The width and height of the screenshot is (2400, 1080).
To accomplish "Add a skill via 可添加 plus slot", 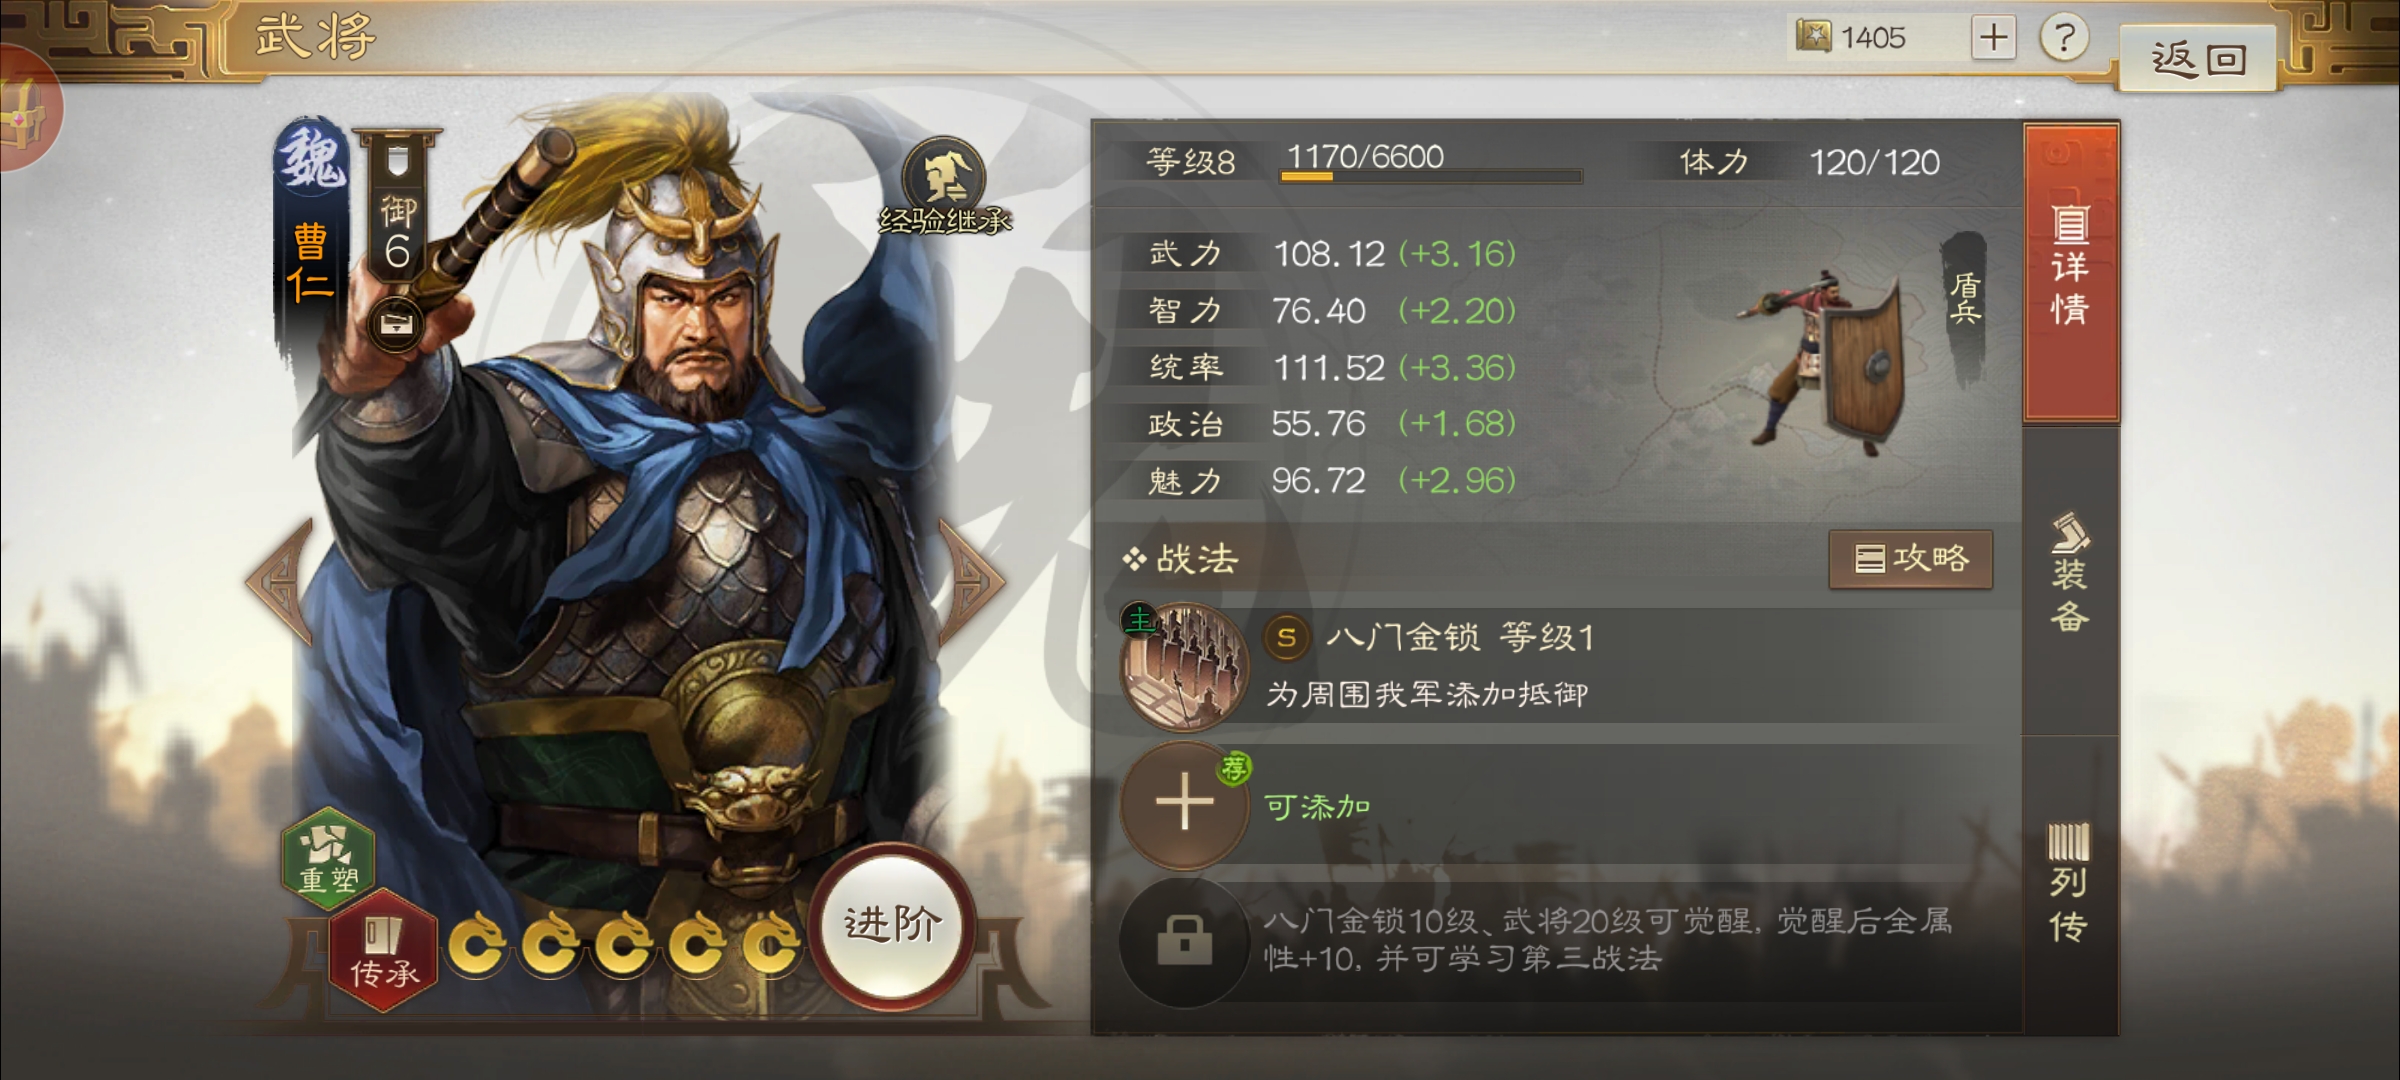I will 1185,803.
